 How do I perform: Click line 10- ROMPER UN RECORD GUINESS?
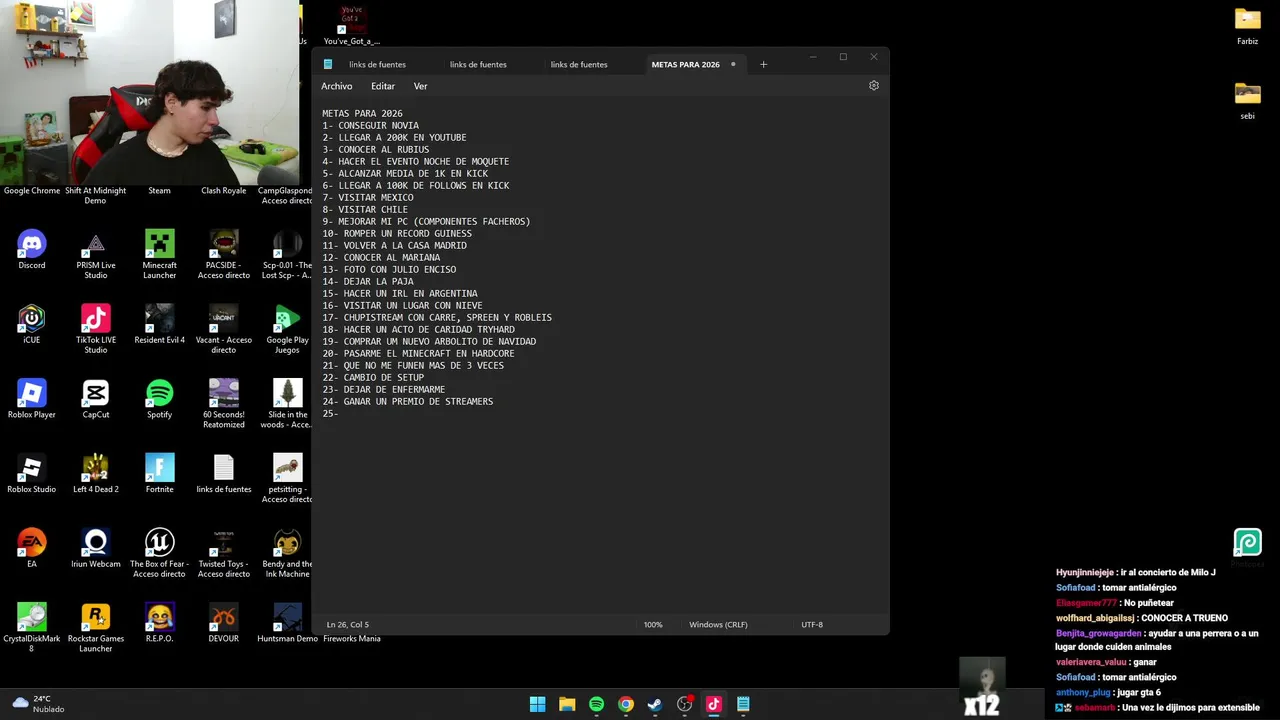click(x=397, y=233)
